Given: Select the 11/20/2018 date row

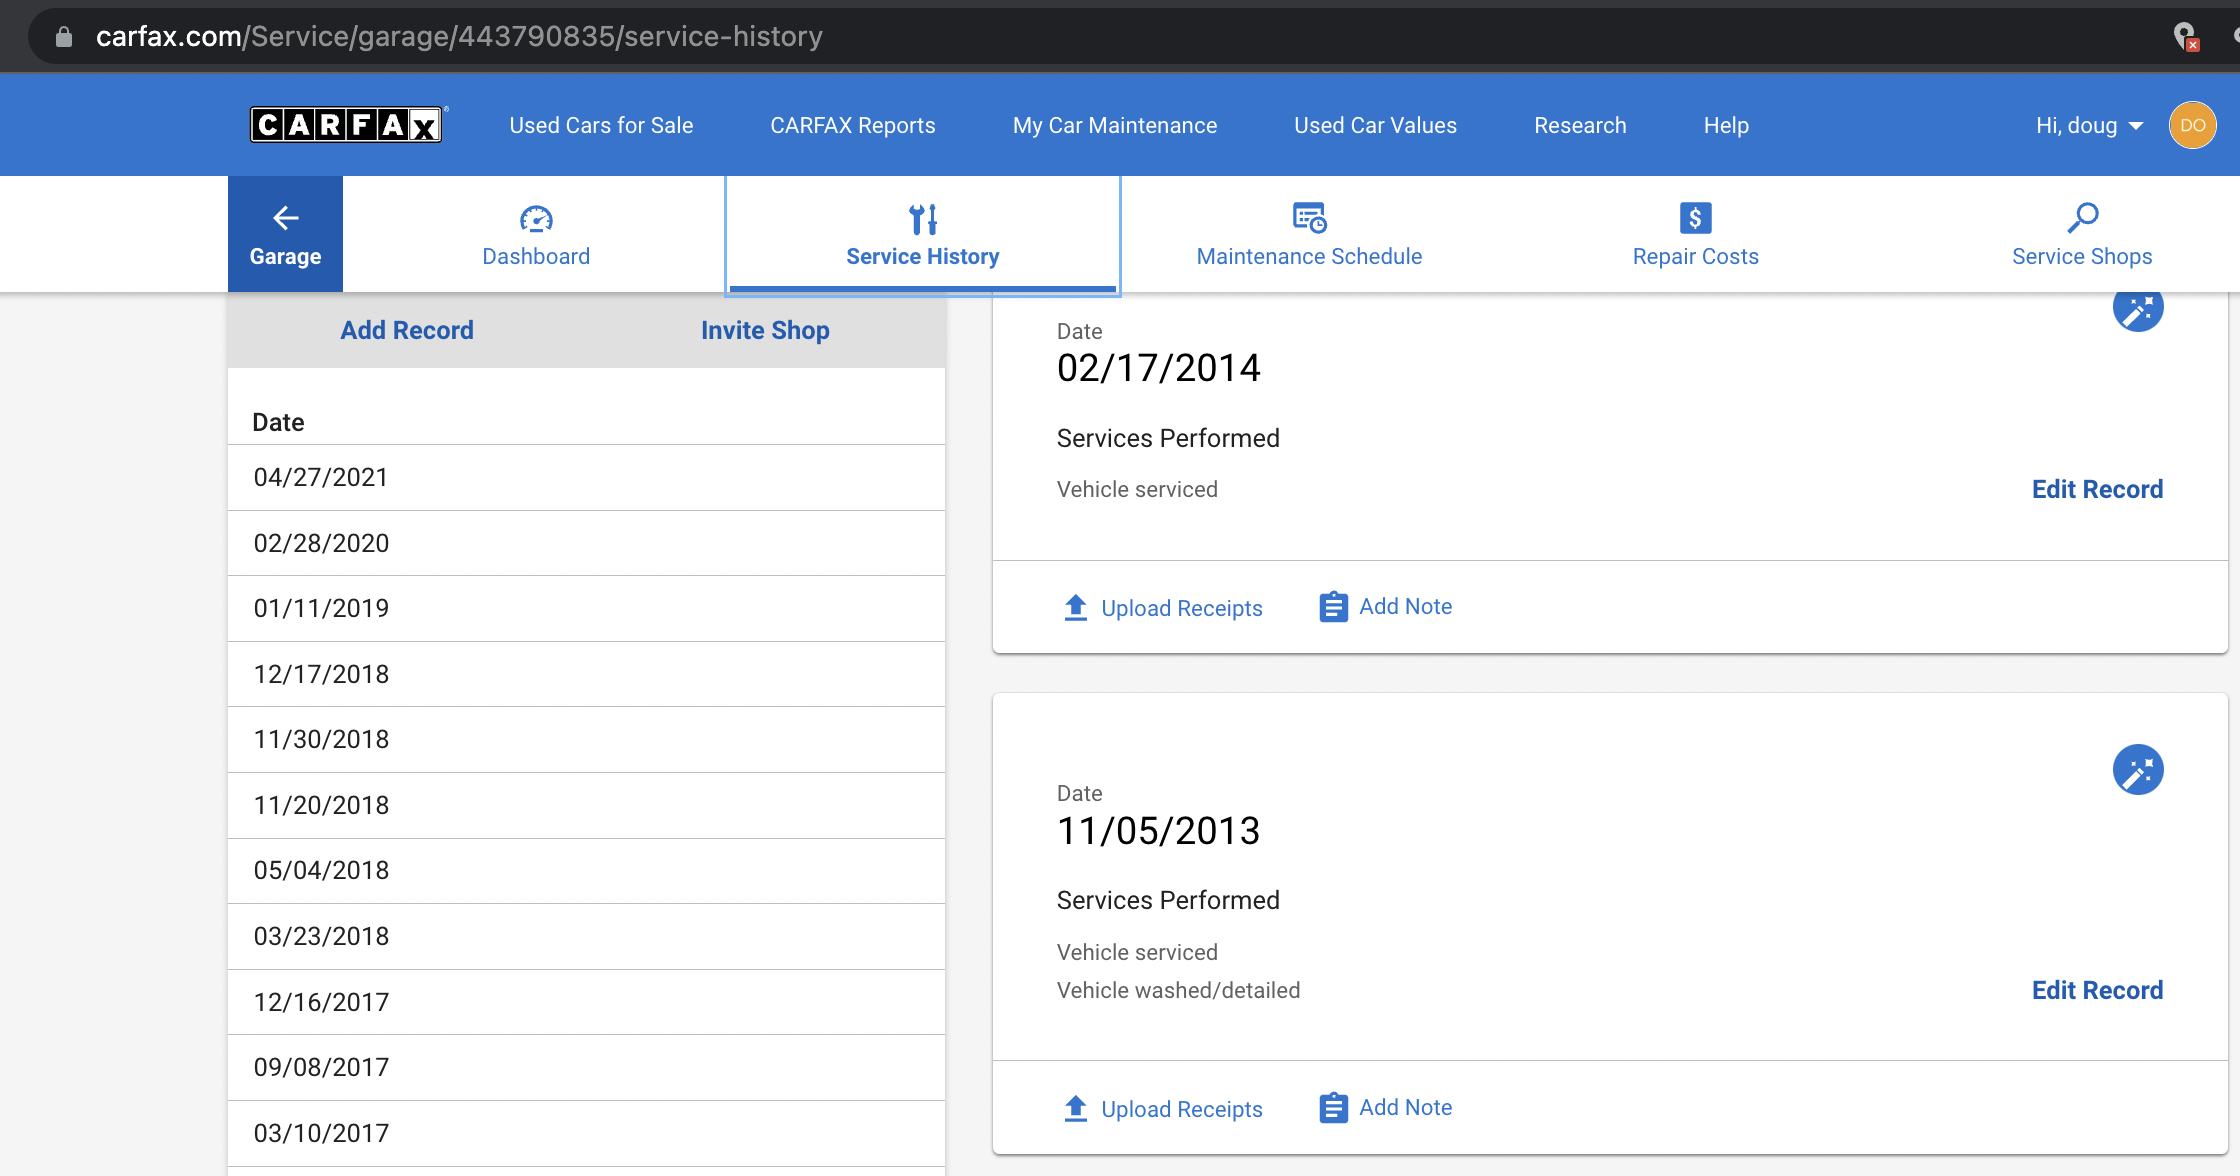Looking at the screenshot, I should coord(587,805).
